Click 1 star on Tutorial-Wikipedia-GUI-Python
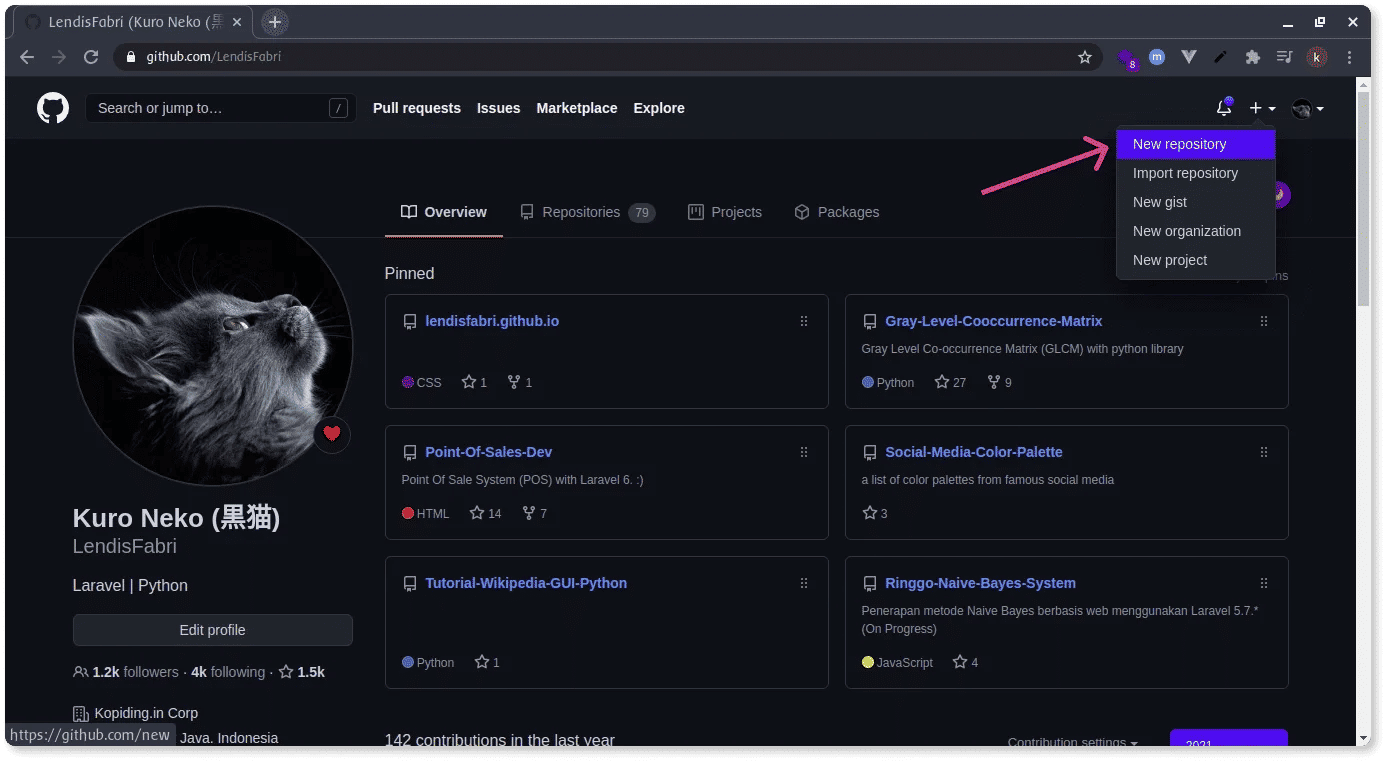 (487, 662)
